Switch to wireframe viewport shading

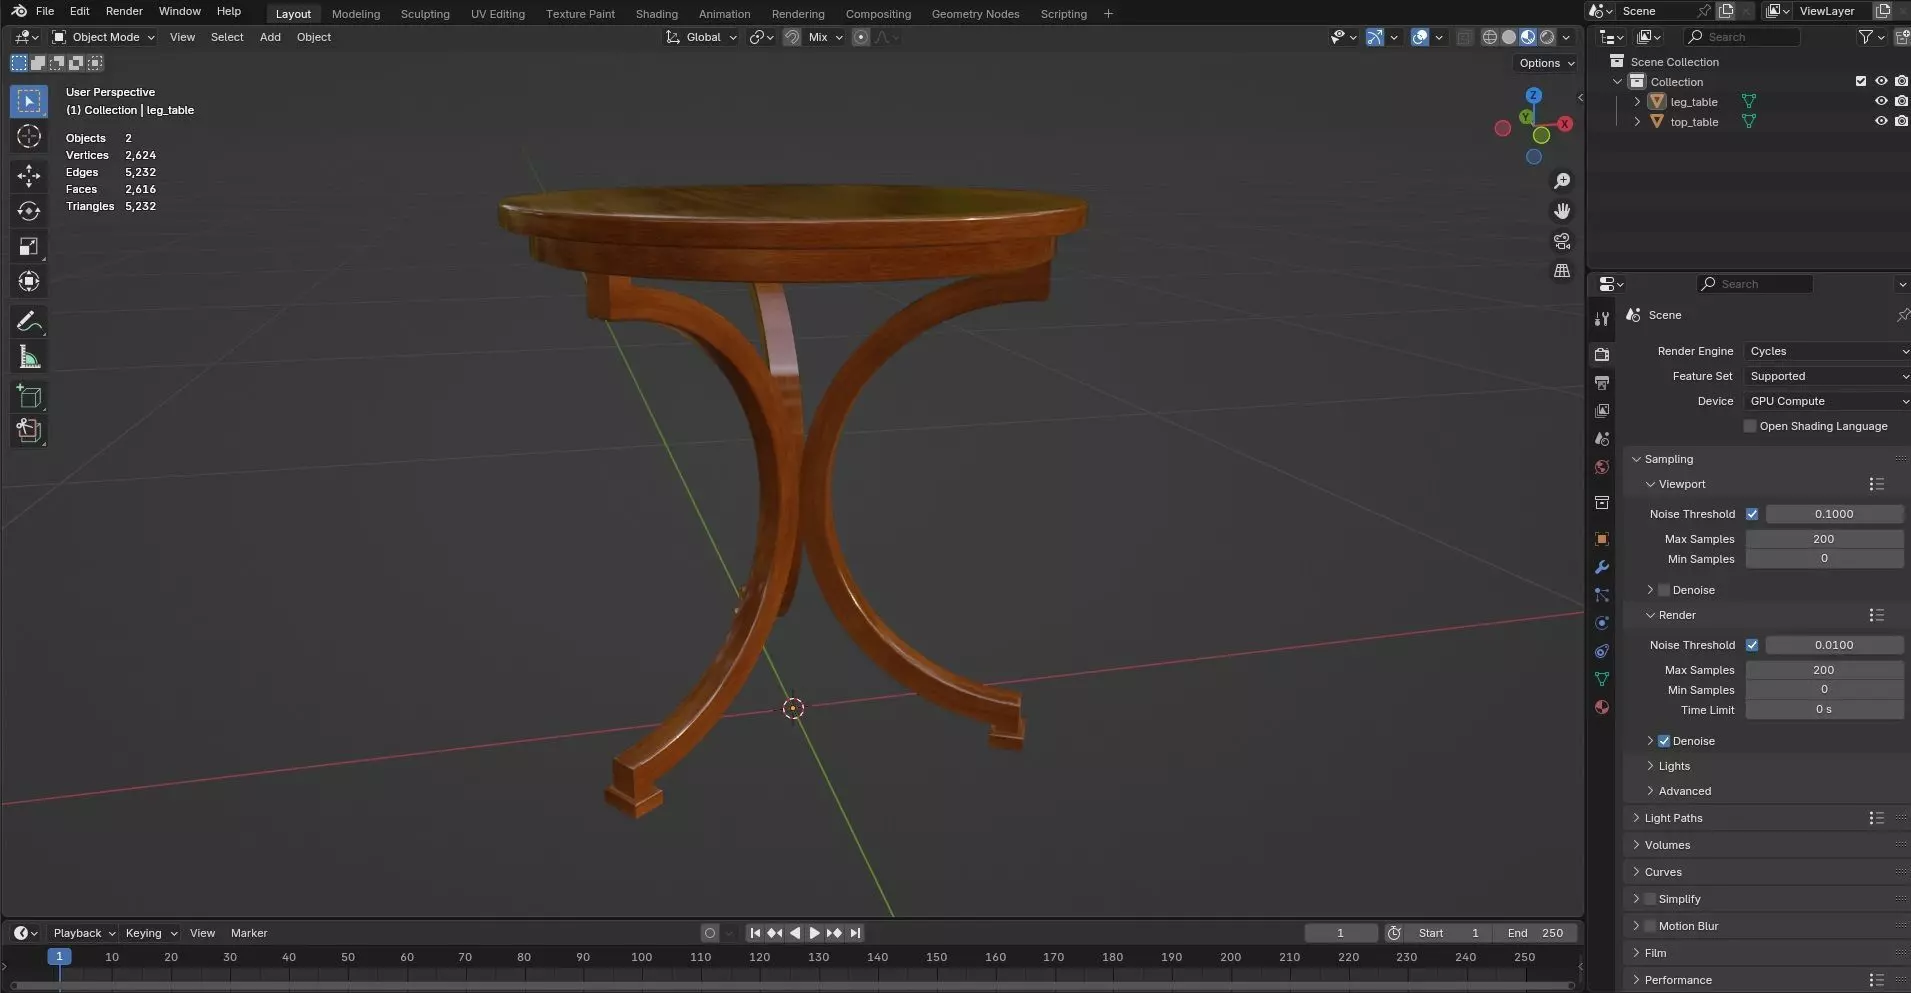(x=1490, y=37)
